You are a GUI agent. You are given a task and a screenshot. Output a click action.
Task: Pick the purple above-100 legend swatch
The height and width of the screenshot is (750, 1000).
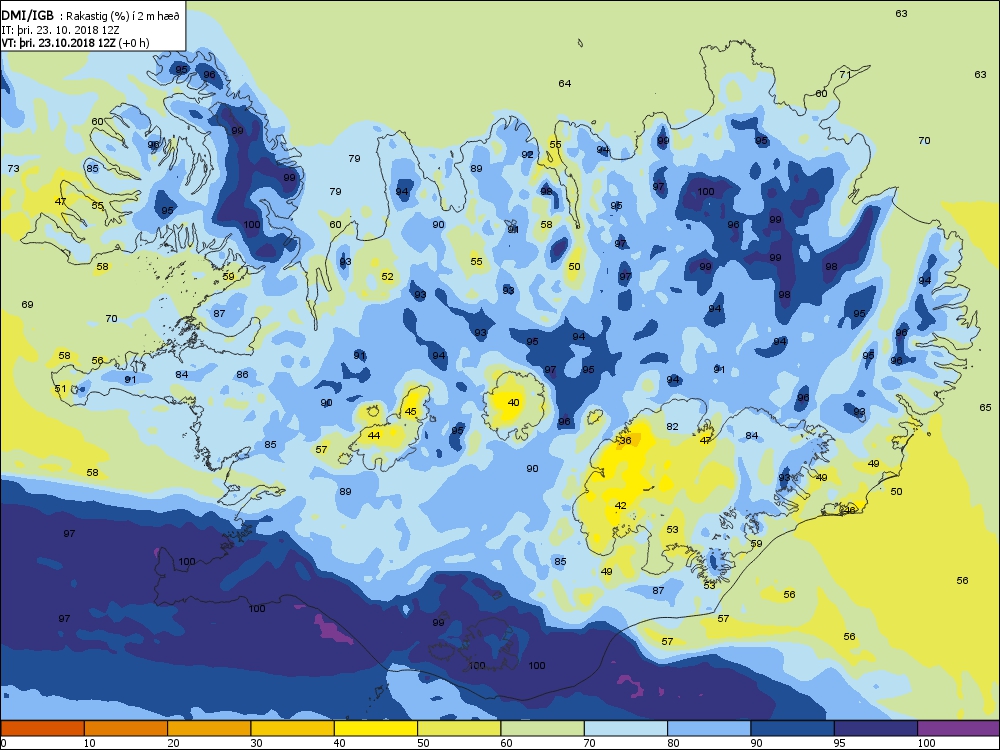click(x=959, y=728)
